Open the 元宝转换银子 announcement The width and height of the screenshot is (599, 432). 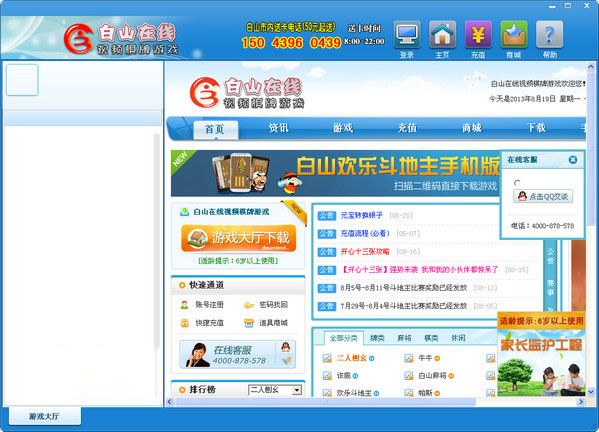coord(361,215)
